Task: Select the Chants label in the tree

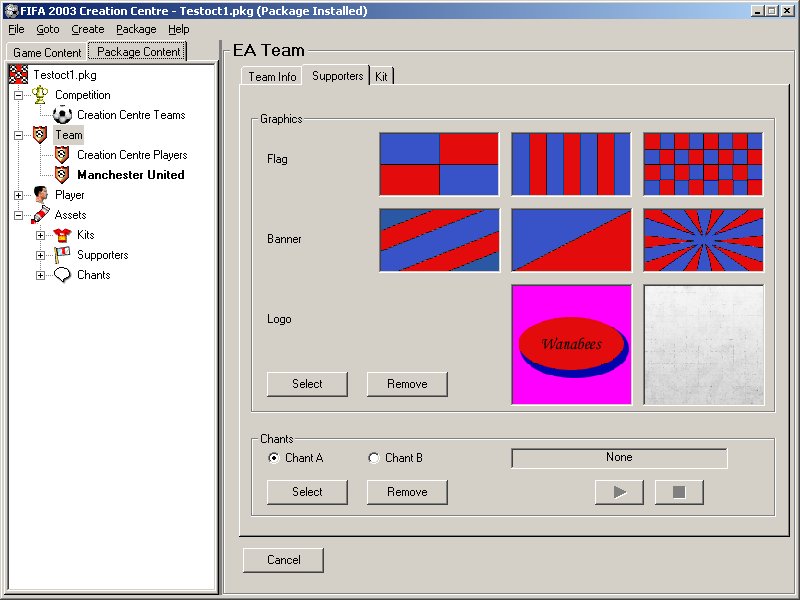Action: (93, 275)
